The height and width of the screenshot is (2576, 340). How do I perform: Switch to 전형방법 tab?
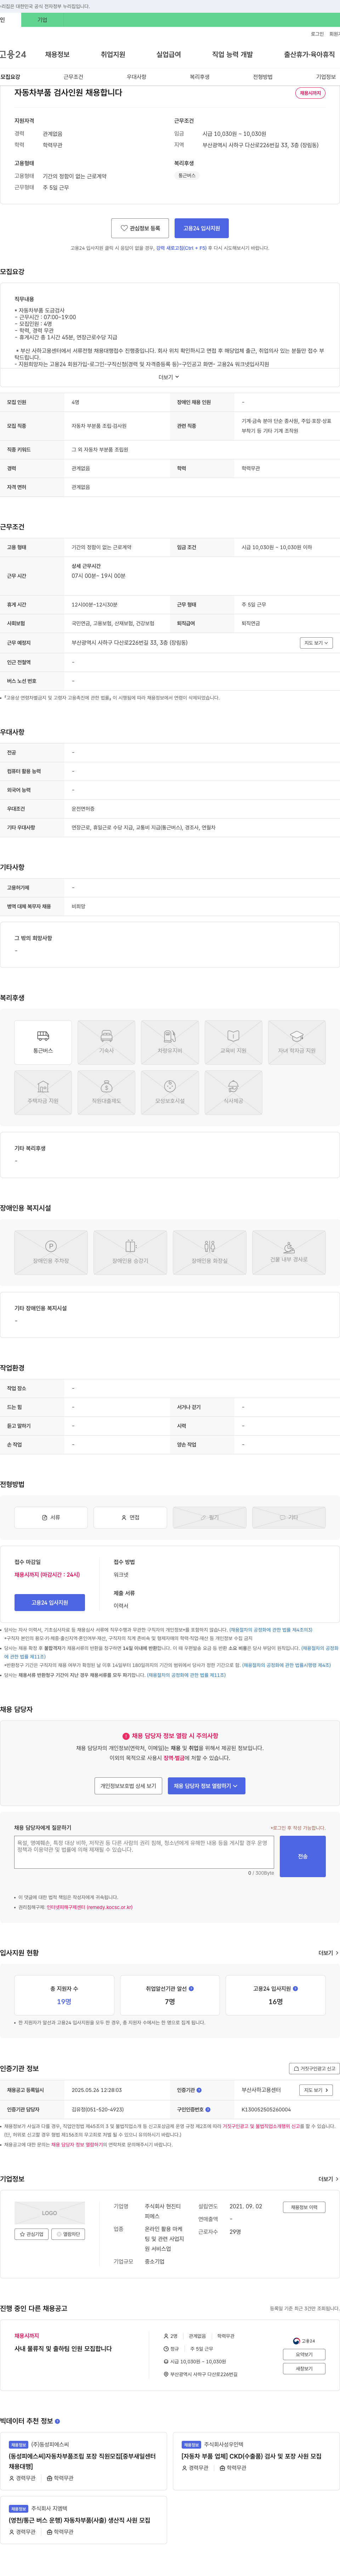263,77
